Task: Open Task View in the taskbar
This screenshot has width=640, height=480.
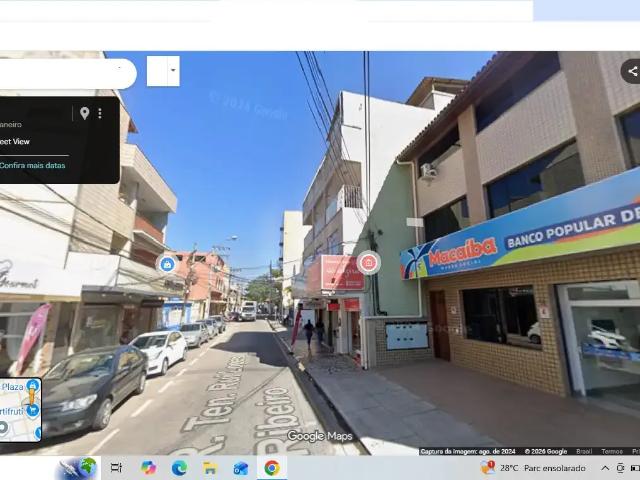Action: pyautogui.click(x=116, y=468)
